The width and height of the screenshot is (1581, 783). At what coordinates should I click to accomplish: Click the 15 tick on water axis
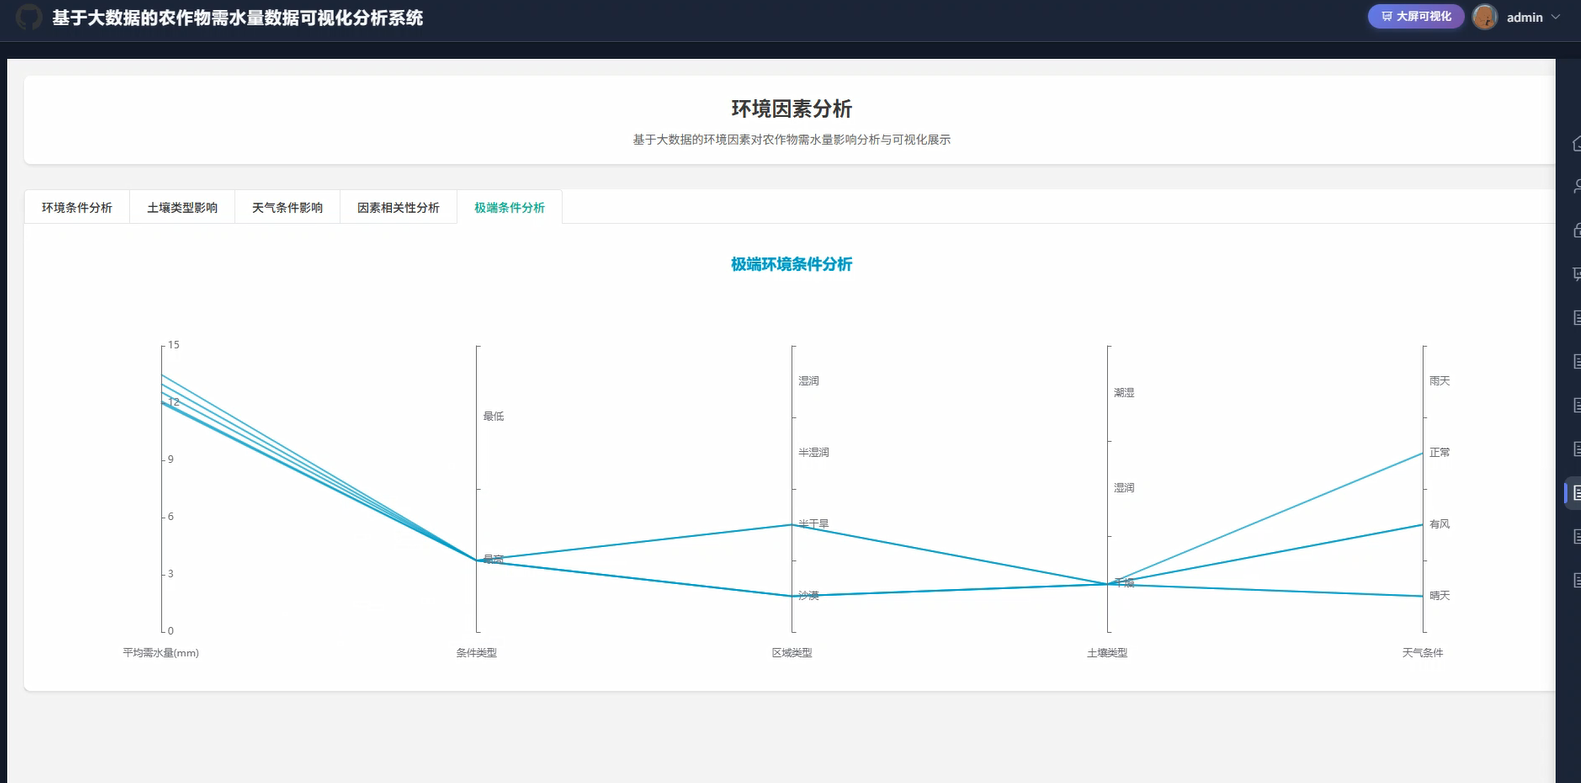coord(174,345)
